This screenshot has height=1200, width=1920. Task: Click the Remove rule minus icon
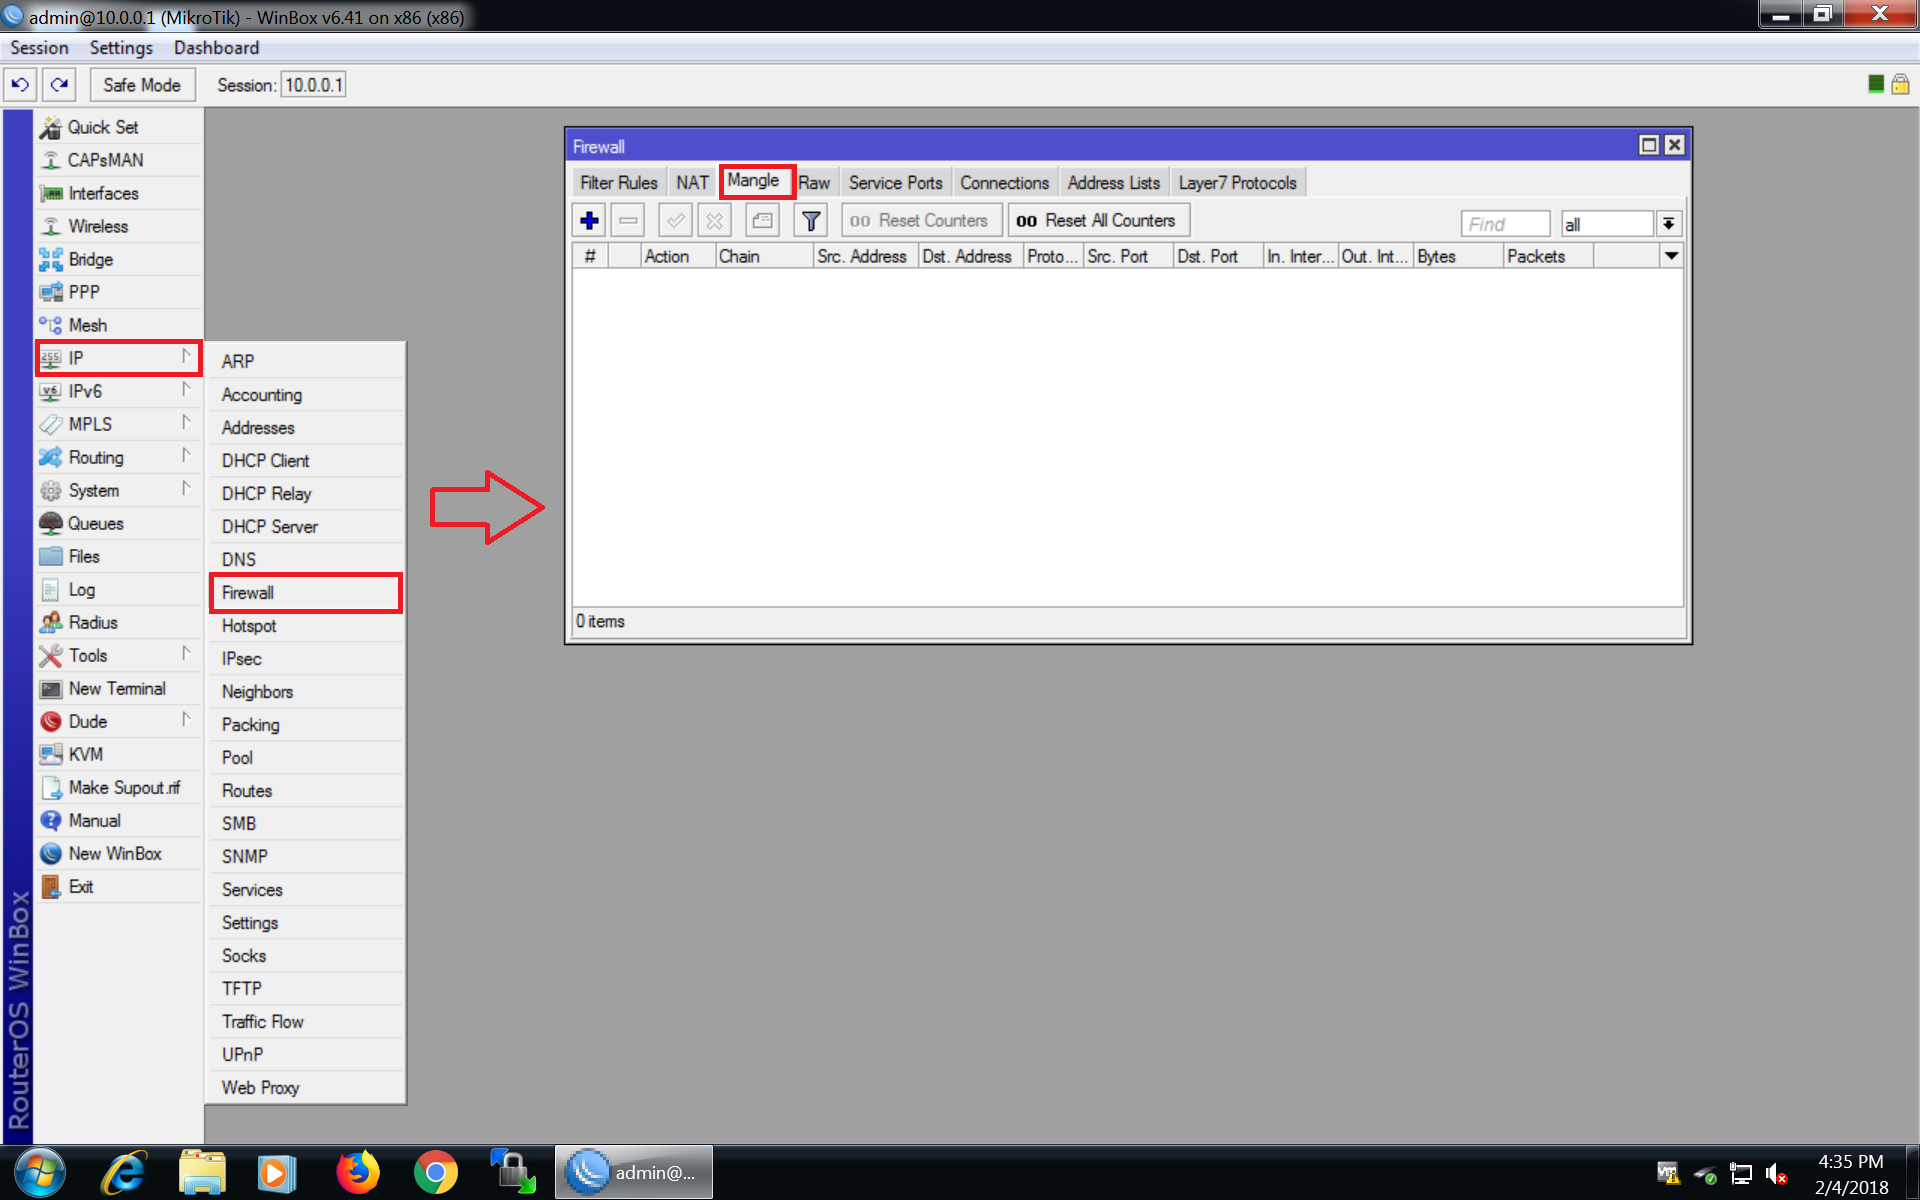[629, 220]
